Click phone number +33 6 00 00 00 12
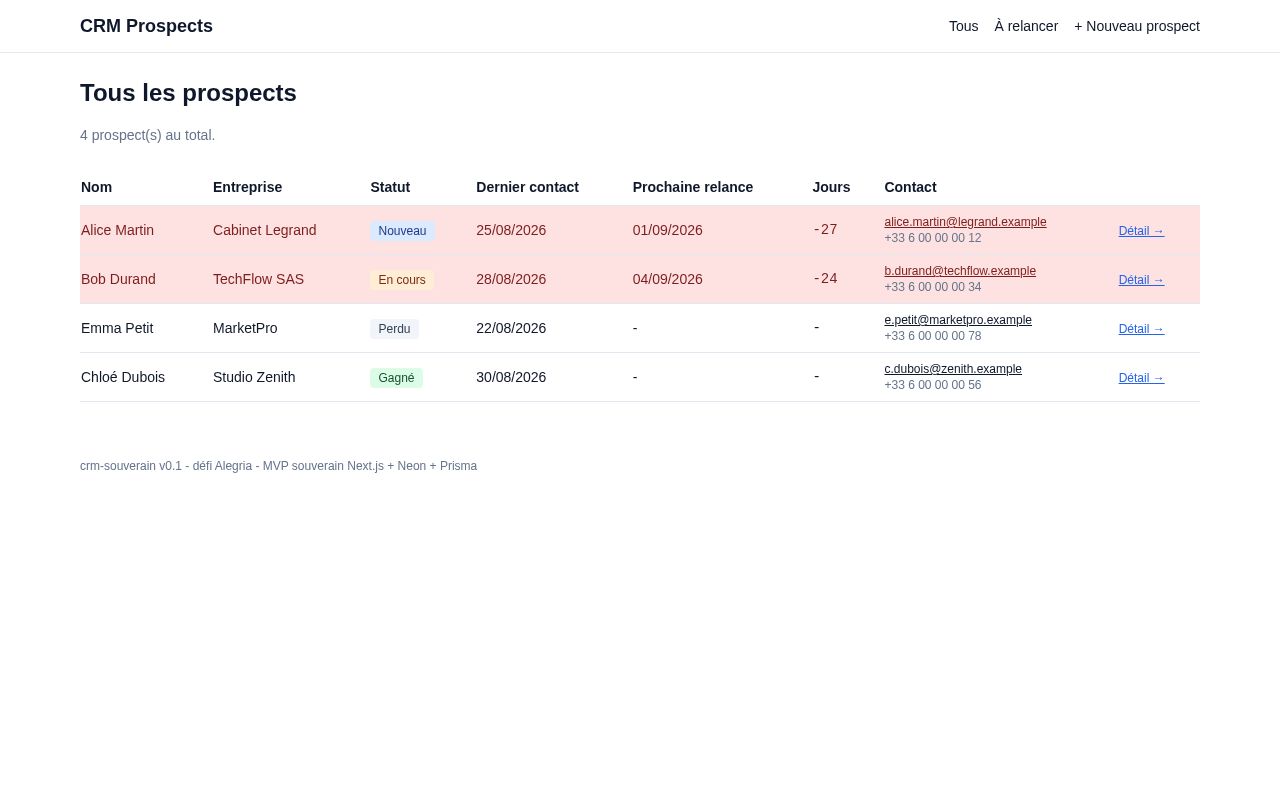The width and height of the screenshot is (1280, 800). (x=933, y=238)
